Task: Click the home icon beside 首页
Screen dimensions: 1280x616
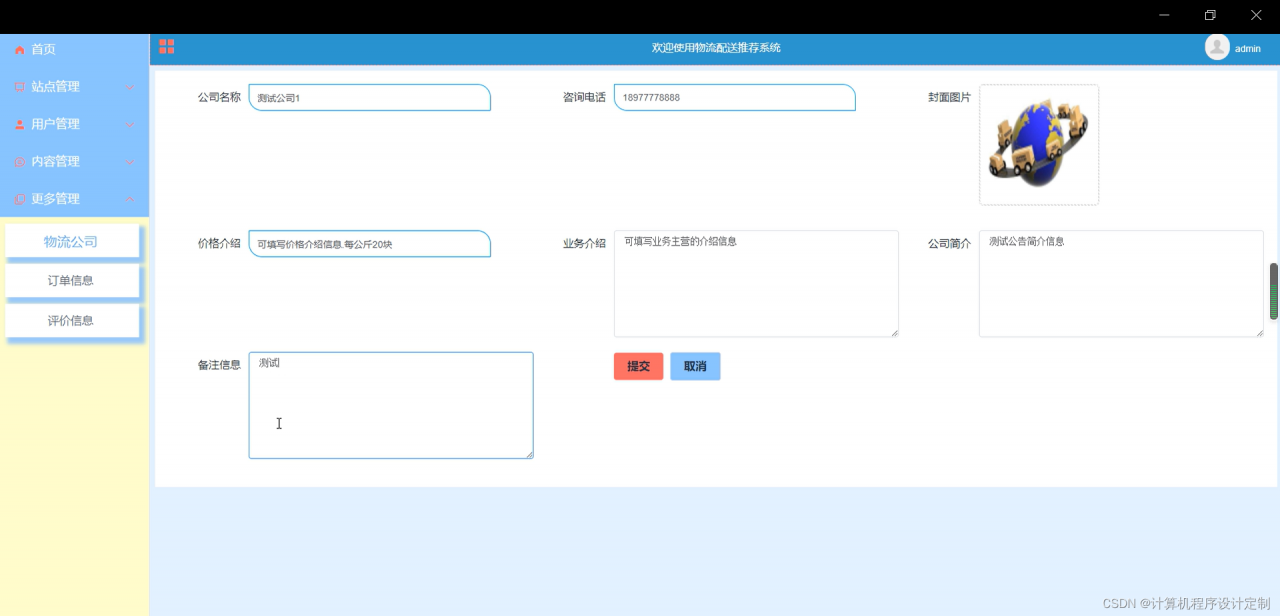Action: click(x=20, y=50)
